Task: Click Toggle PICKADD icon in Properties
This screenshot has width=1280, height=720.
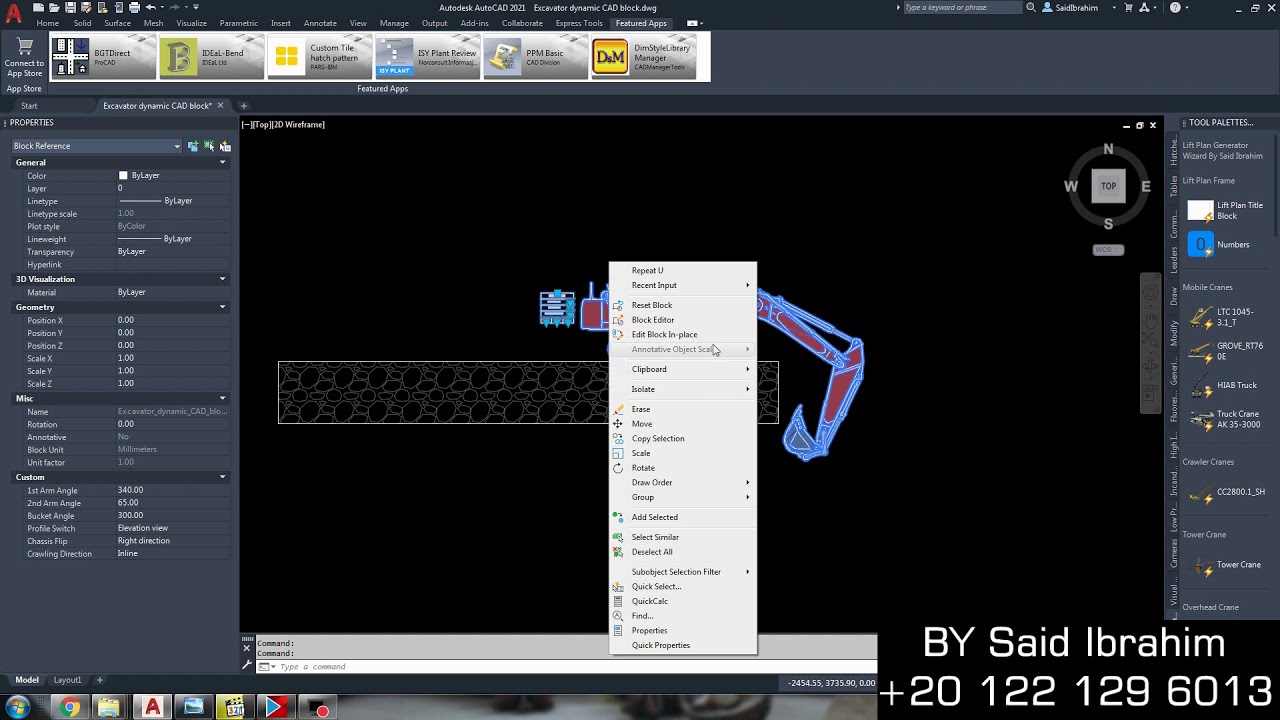Action: click(193, 146)
